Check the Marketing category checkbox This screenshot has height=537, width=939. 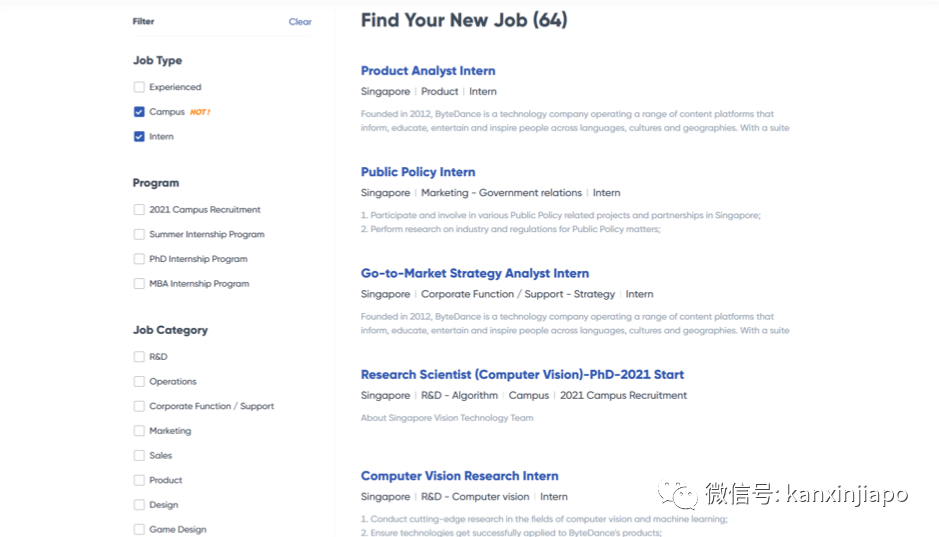point(139,431)
